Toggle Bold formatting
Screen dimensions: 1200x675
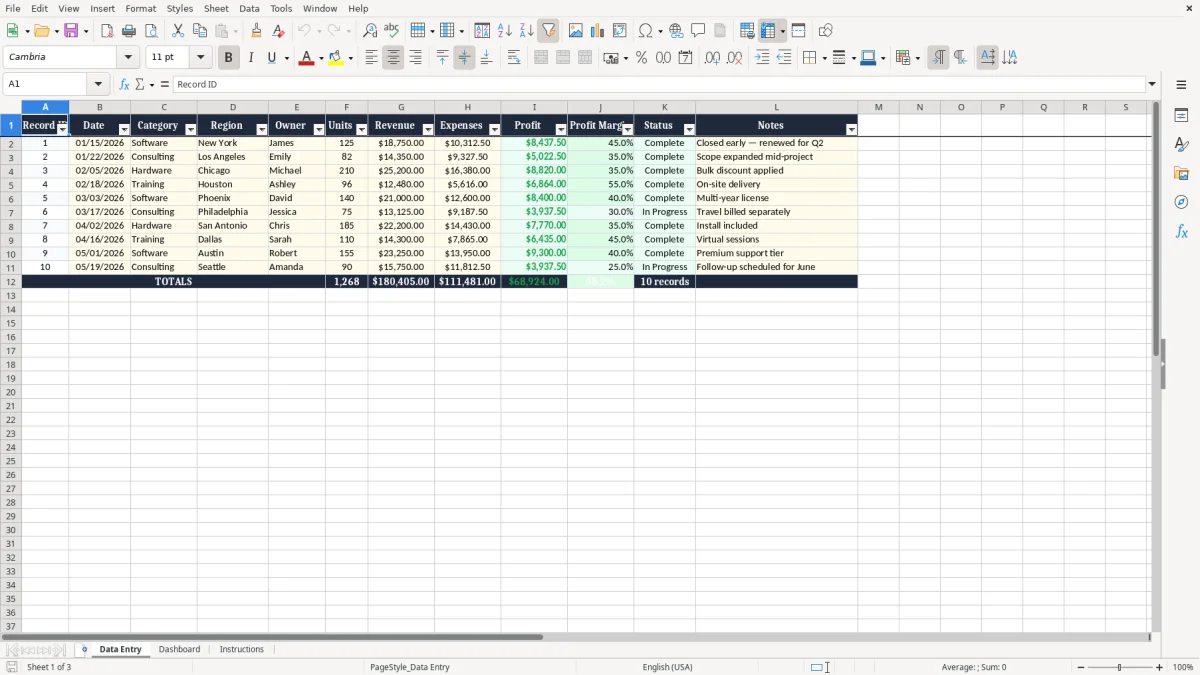(228, 58)
